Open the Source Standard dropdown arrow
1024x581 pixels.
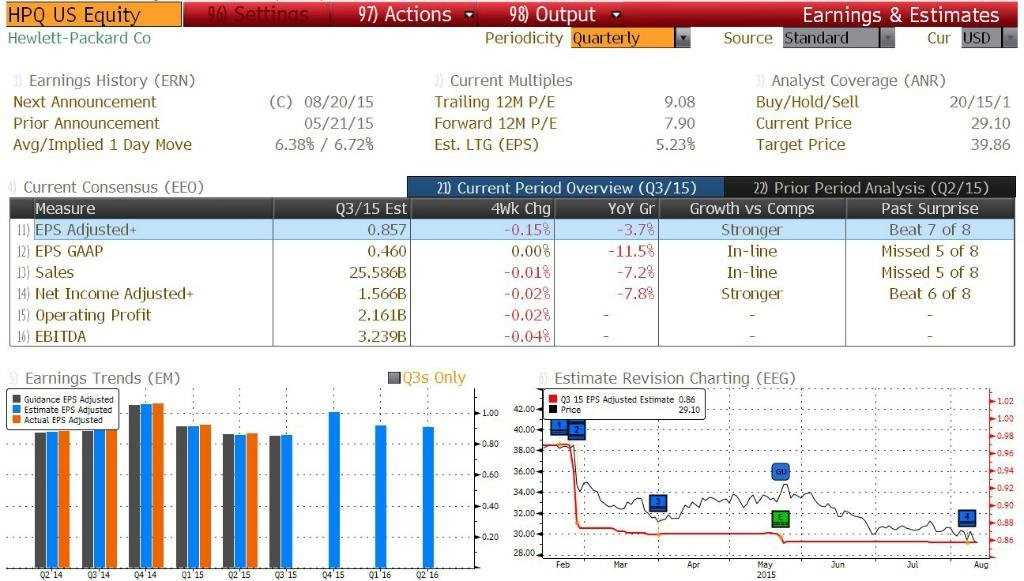[x=887, y=38]
